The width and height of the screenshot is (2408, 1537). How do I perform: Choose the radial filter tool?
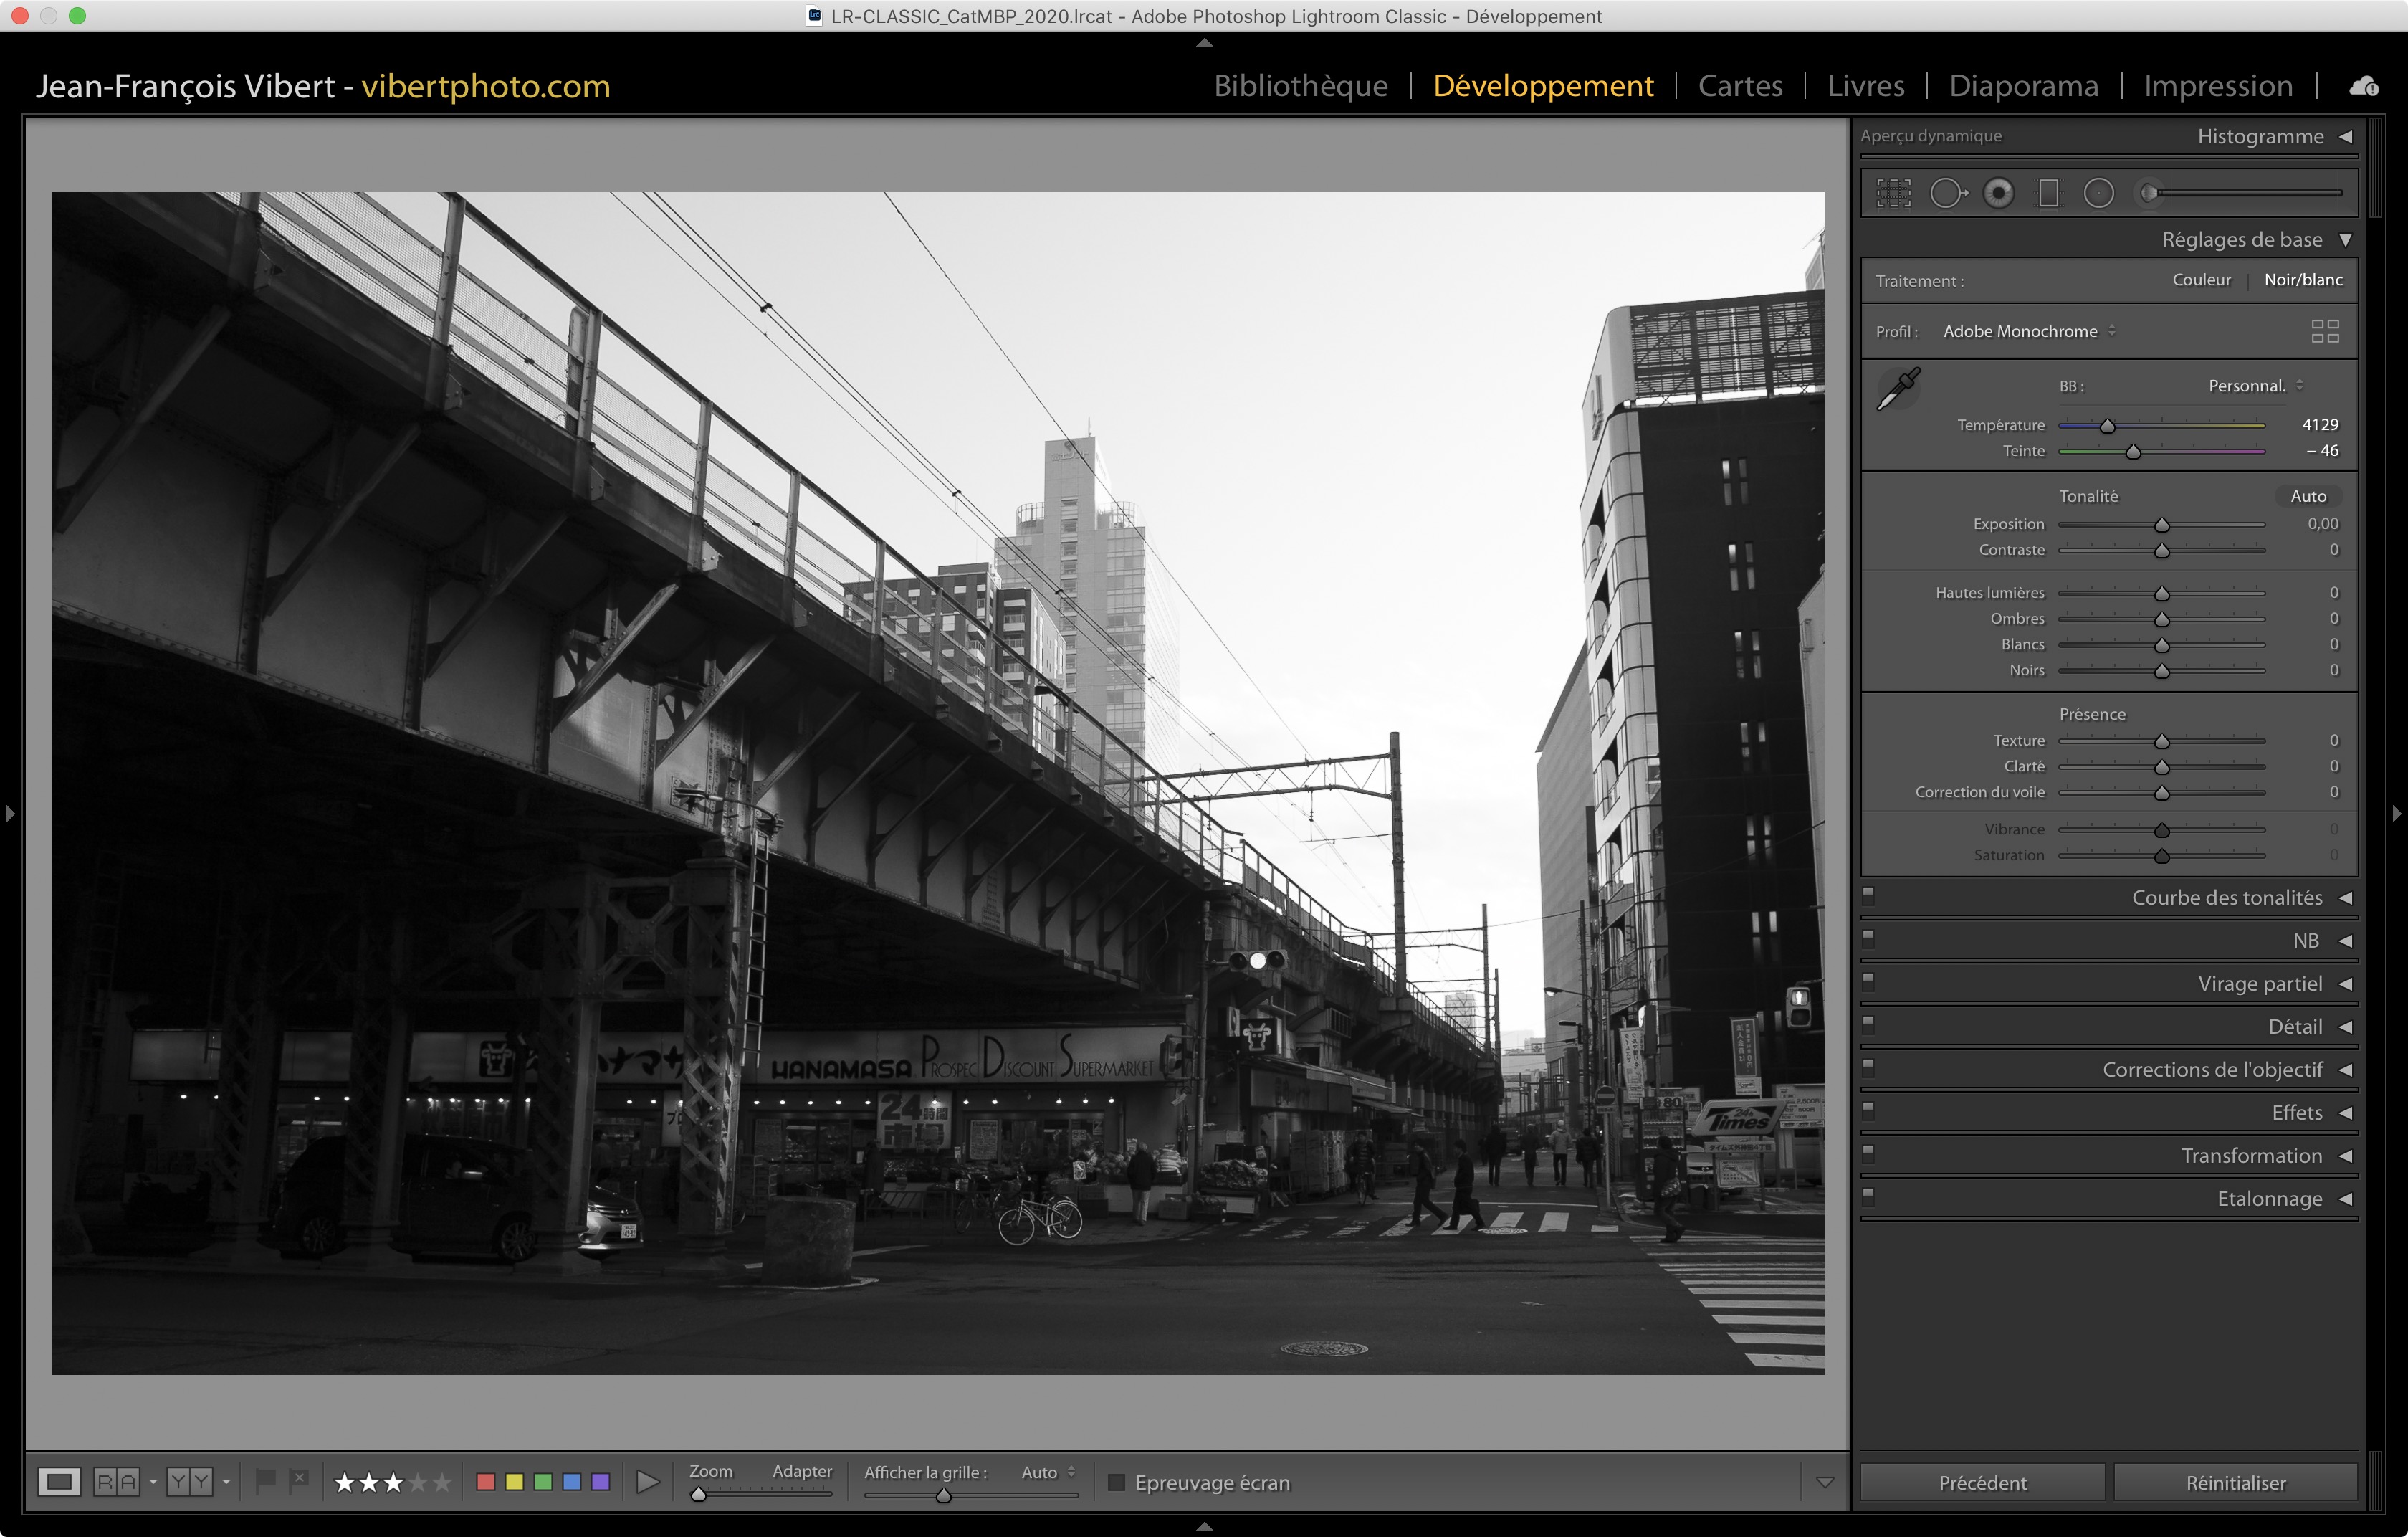[2098, 193]
